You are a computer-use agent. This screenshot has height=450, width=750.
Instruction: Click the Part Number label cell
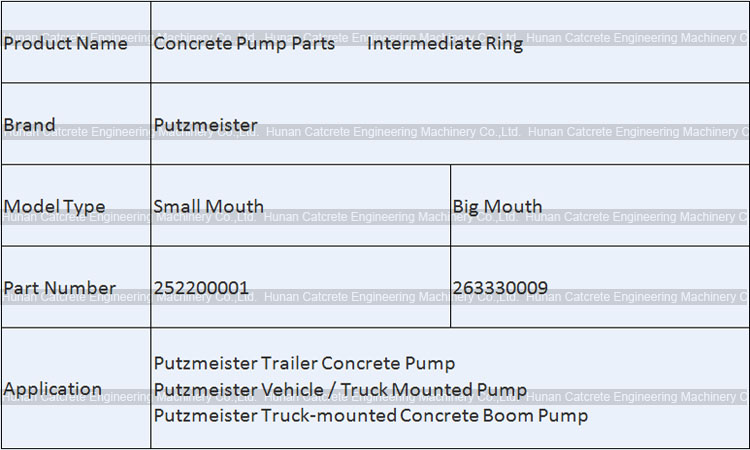59,289
